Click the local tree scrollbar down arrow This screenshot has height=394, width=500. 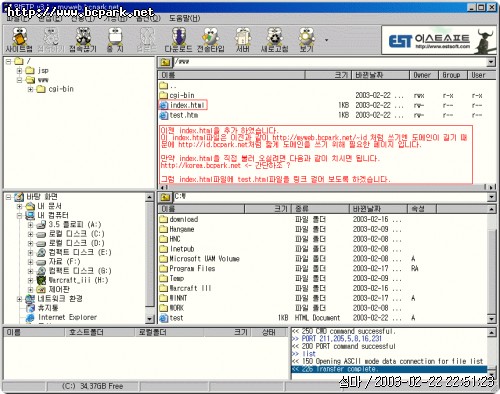pyautogui.click(x=150, y=319)
